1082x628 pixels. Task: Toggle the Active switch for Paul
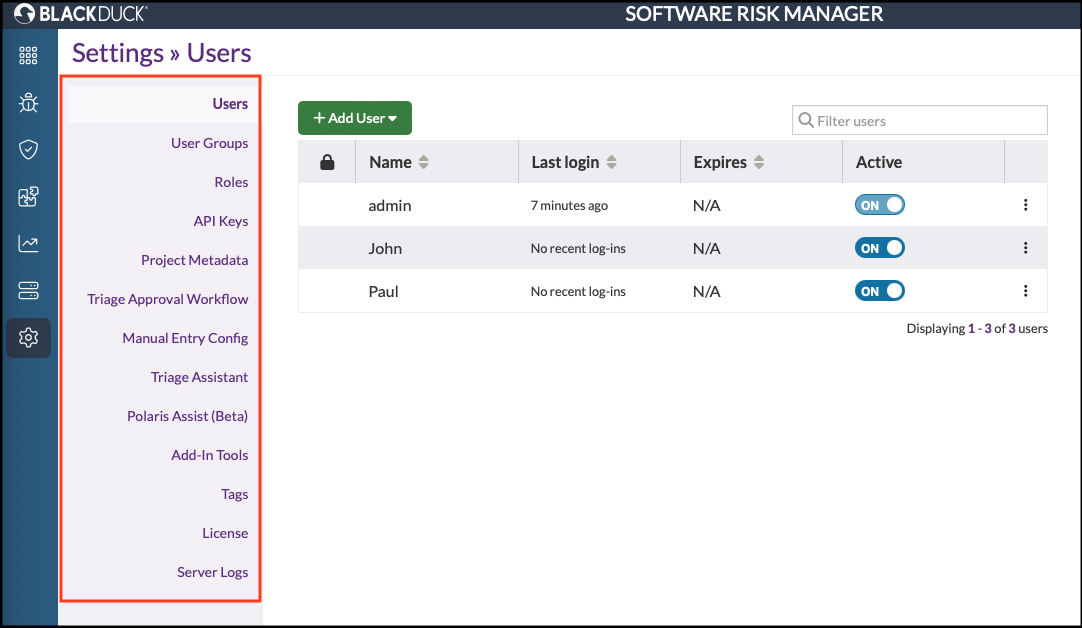[x=880, y=291]
